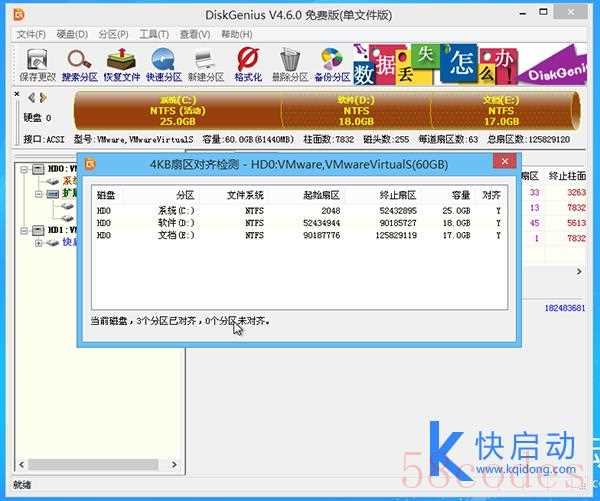Go to previous disk with left arrow
600x501 pixels.
click(31, 98)
